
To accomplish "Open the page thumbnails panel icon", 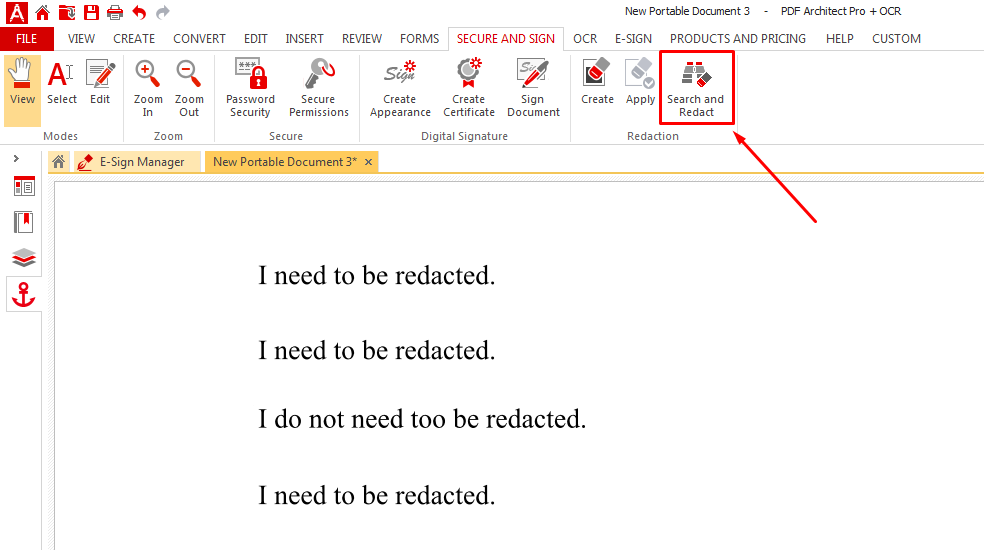I will (24, 186).
